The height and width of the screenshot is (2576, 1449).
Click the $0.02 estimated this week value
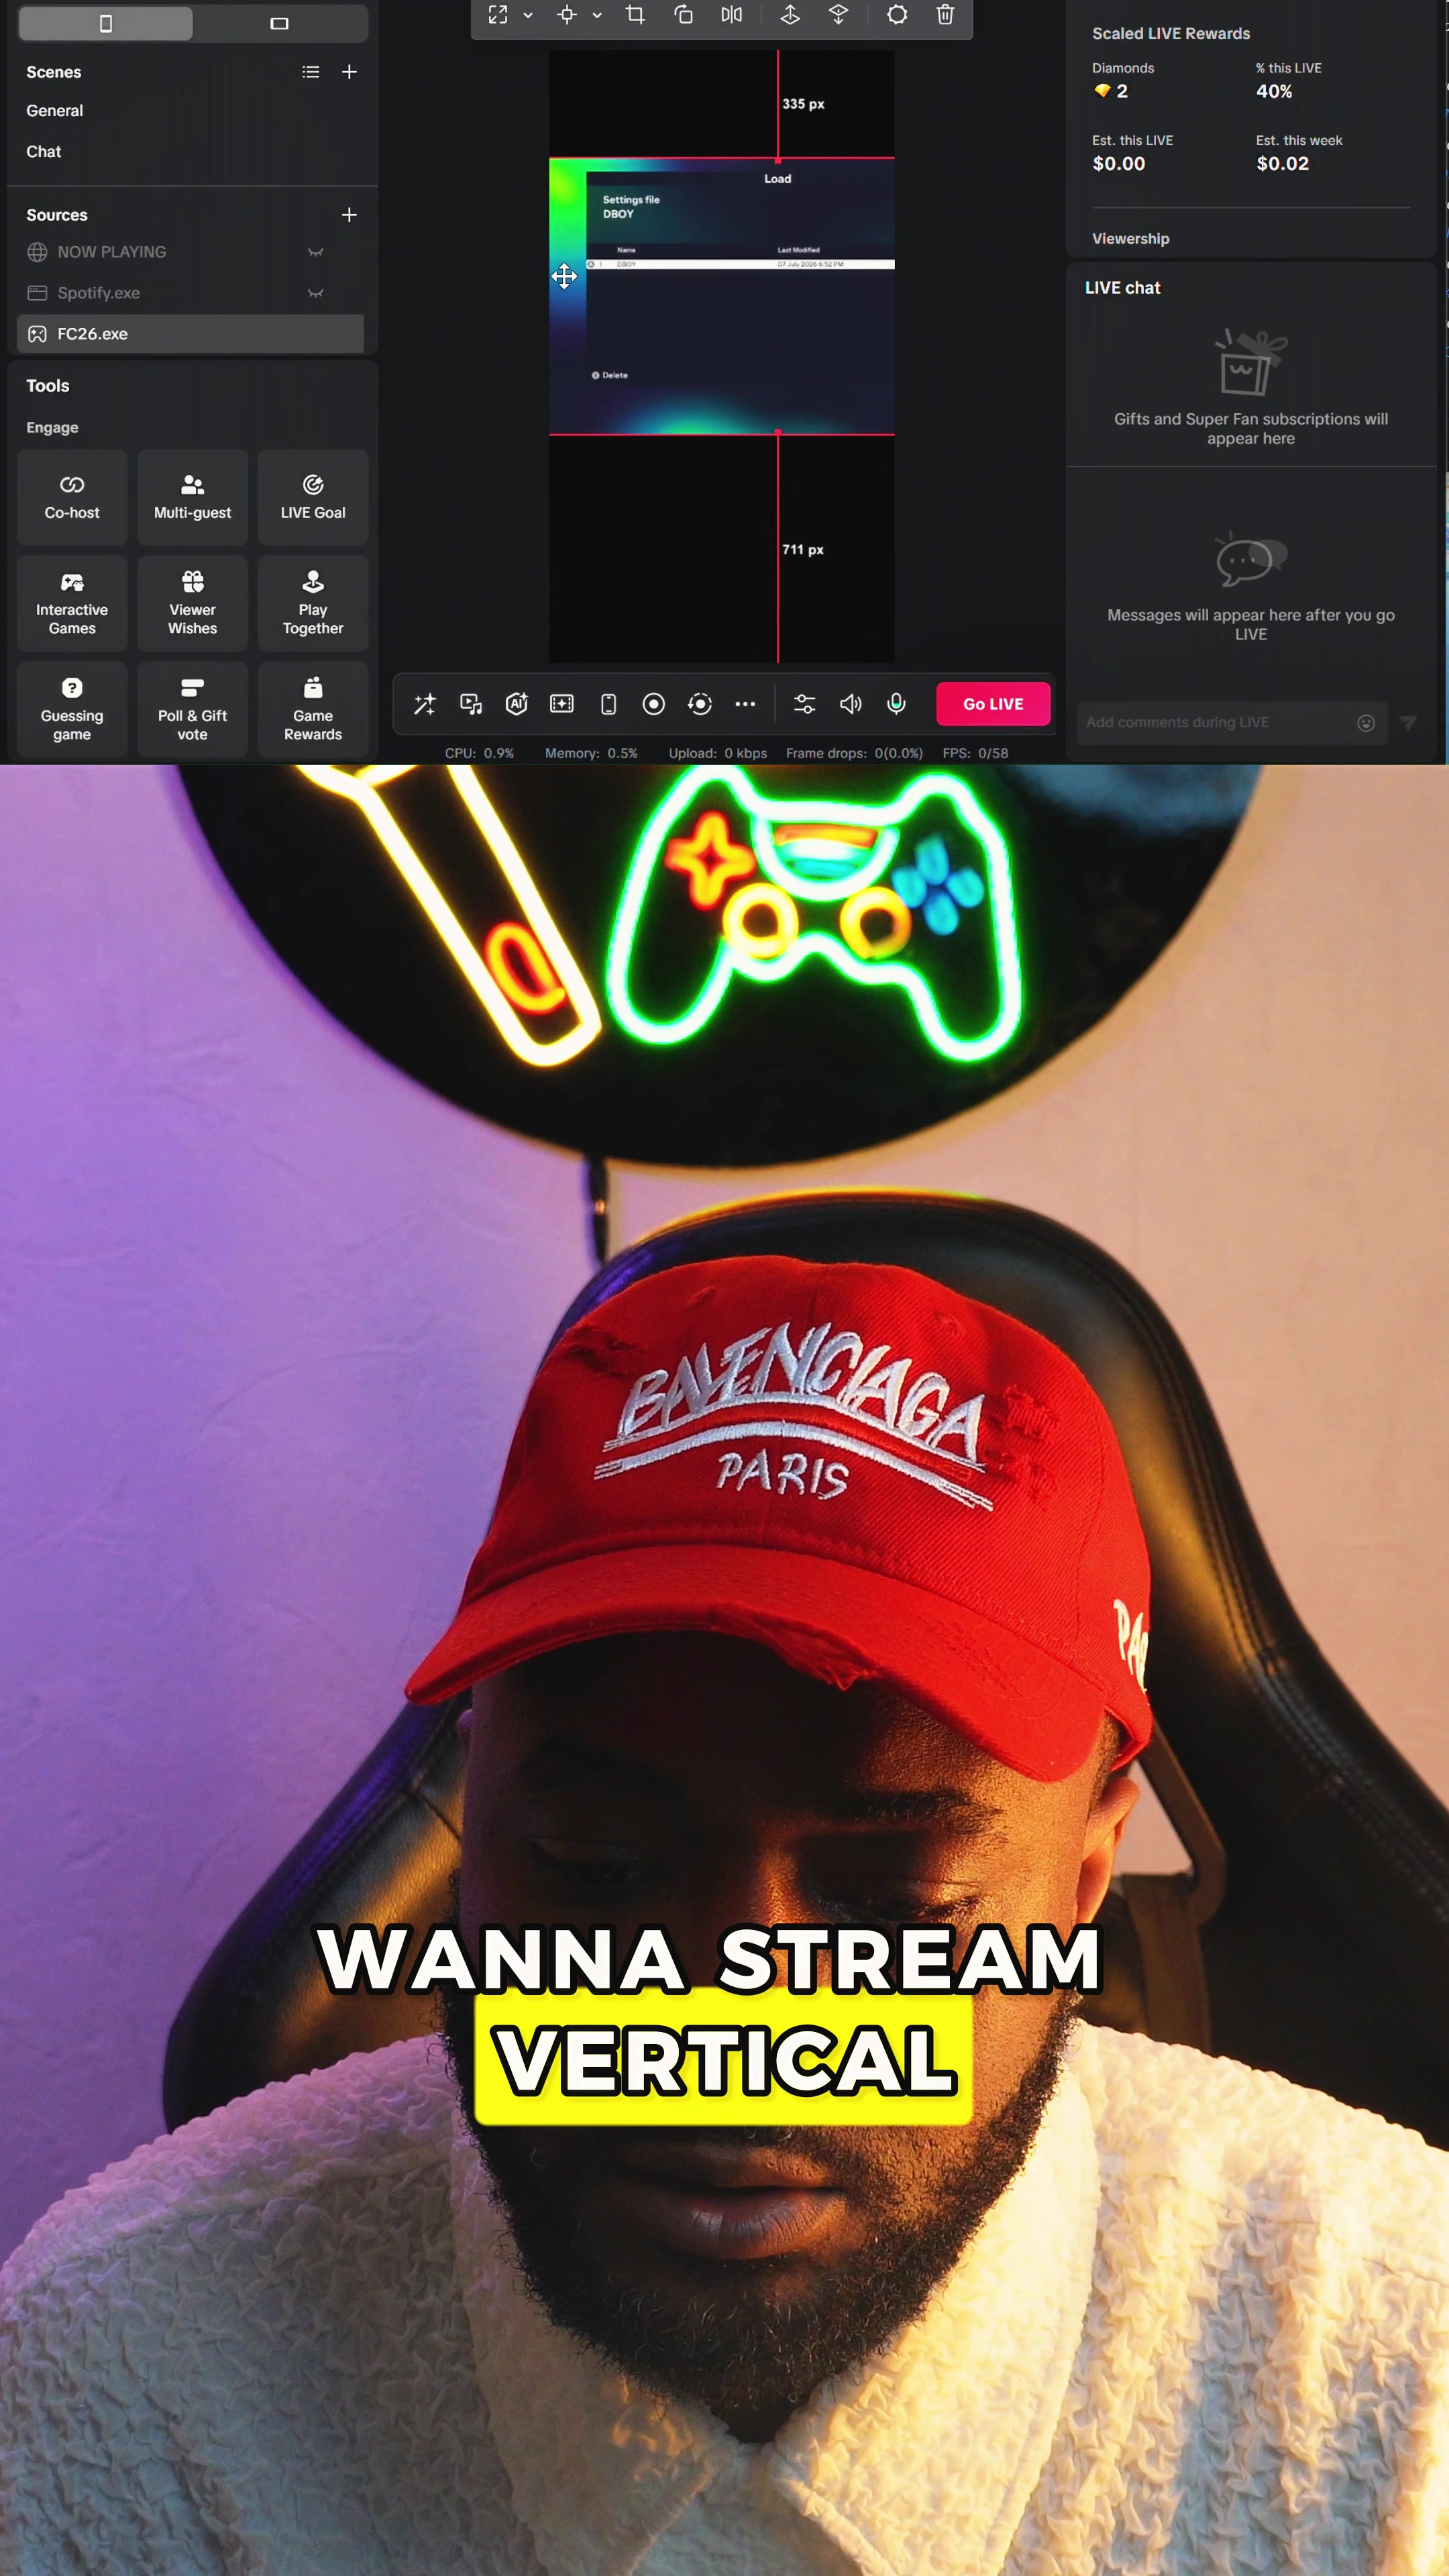coord(1283,164)
